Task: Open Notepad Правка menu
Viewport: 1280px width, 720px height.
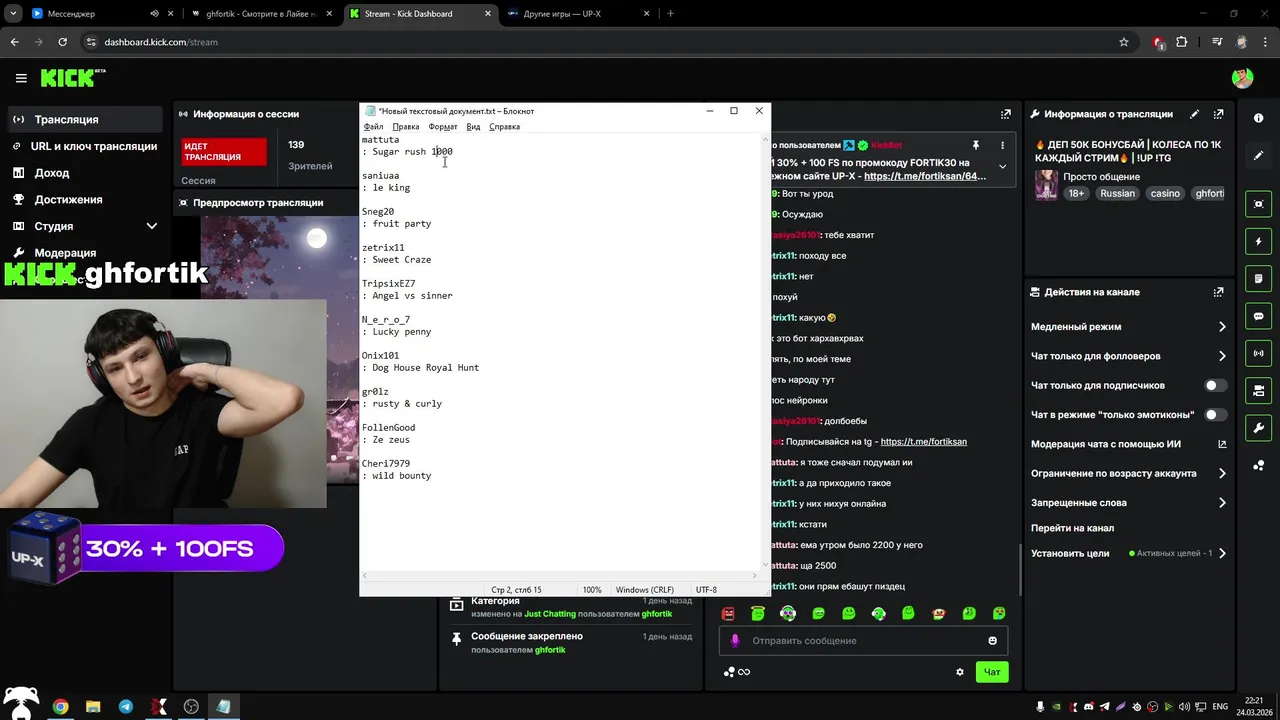Action: [x=405, y=127]
